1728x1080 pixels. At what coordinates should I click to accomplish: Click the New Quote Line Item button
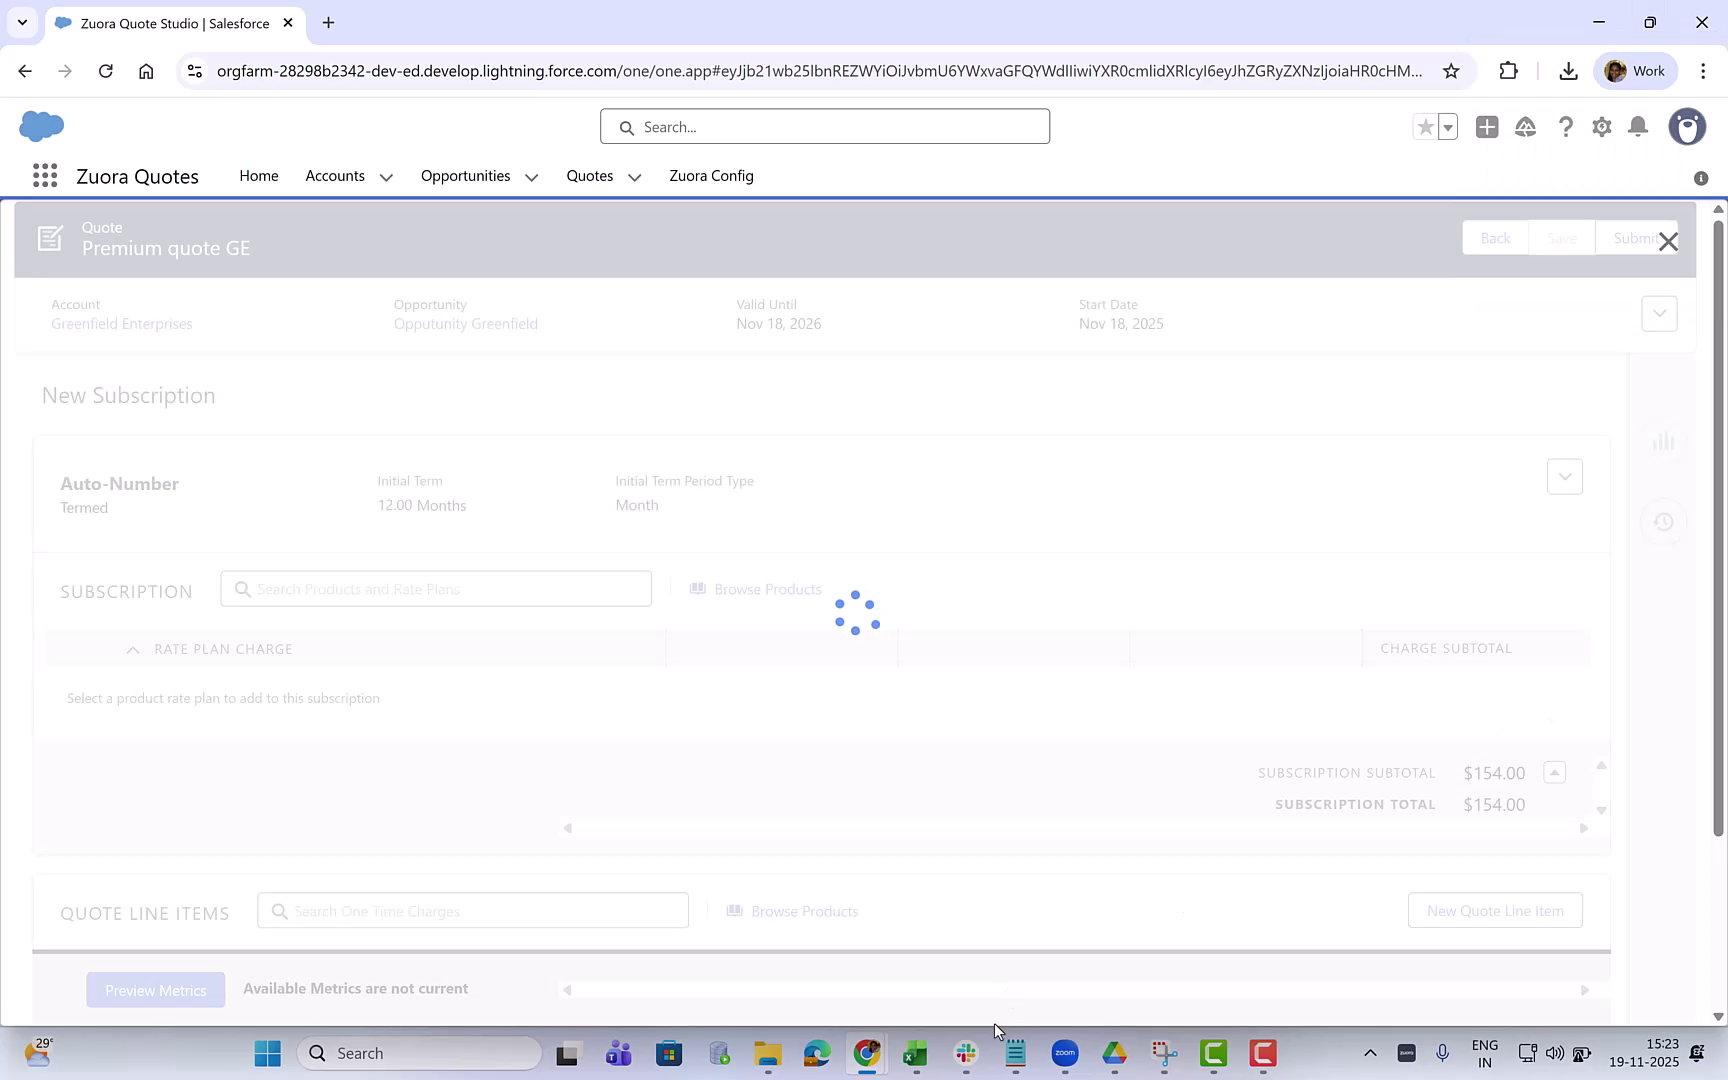click(x=1495, y=910)
